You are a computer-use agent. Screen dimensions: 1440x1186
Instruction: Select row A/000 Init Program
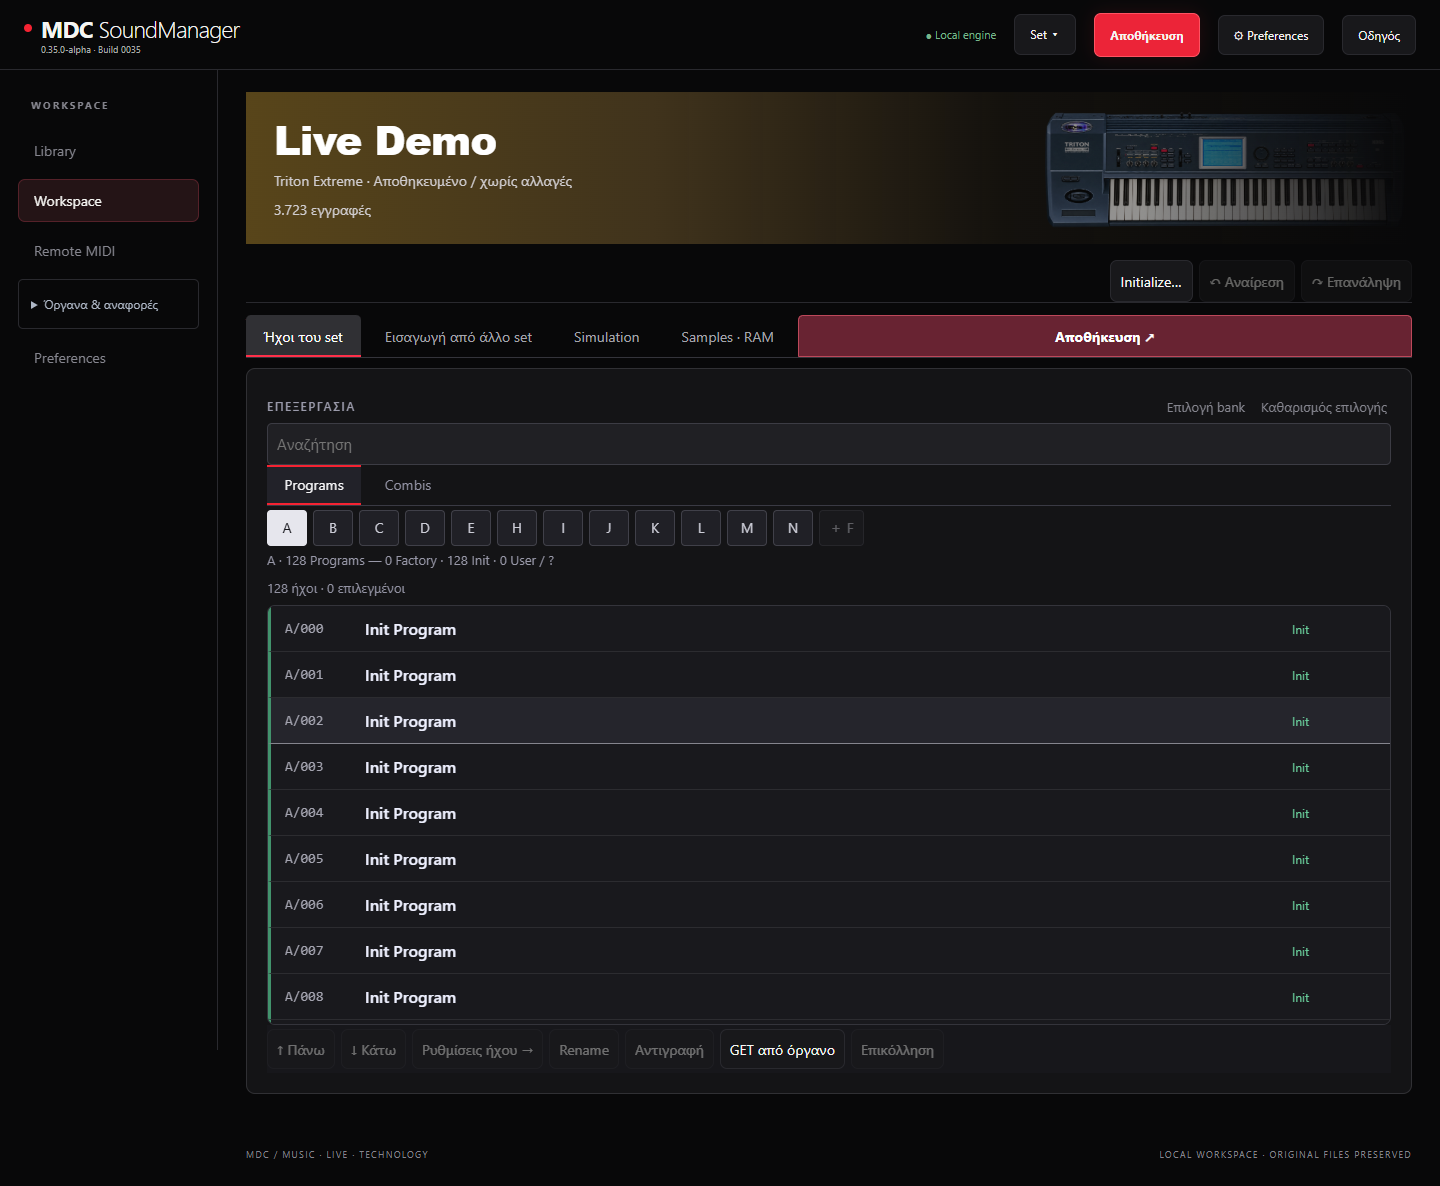829,629
